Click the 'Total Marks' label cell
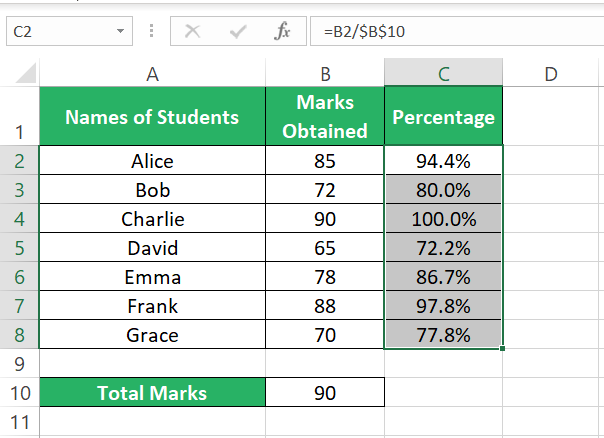Viewport: 604px width, 438px height. pyautogui.click(x=153, y=392)
